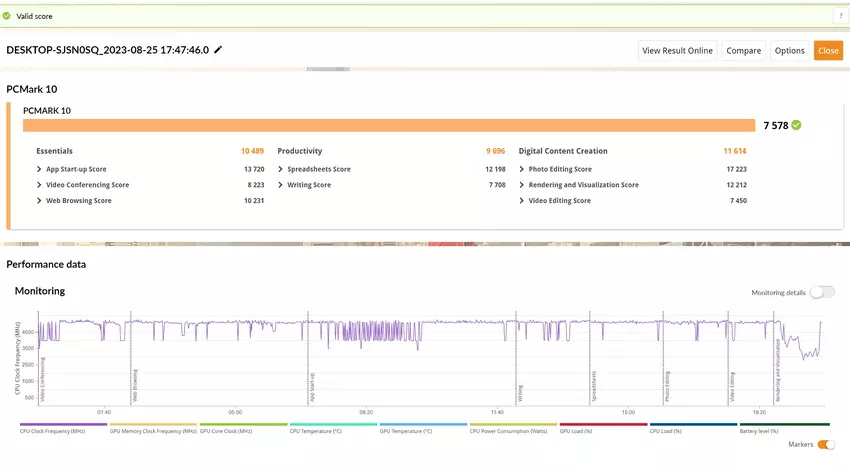Click the help question mark icon
Image resolution: width=850 pixels, height=474 pixels.
pos(840,16)
